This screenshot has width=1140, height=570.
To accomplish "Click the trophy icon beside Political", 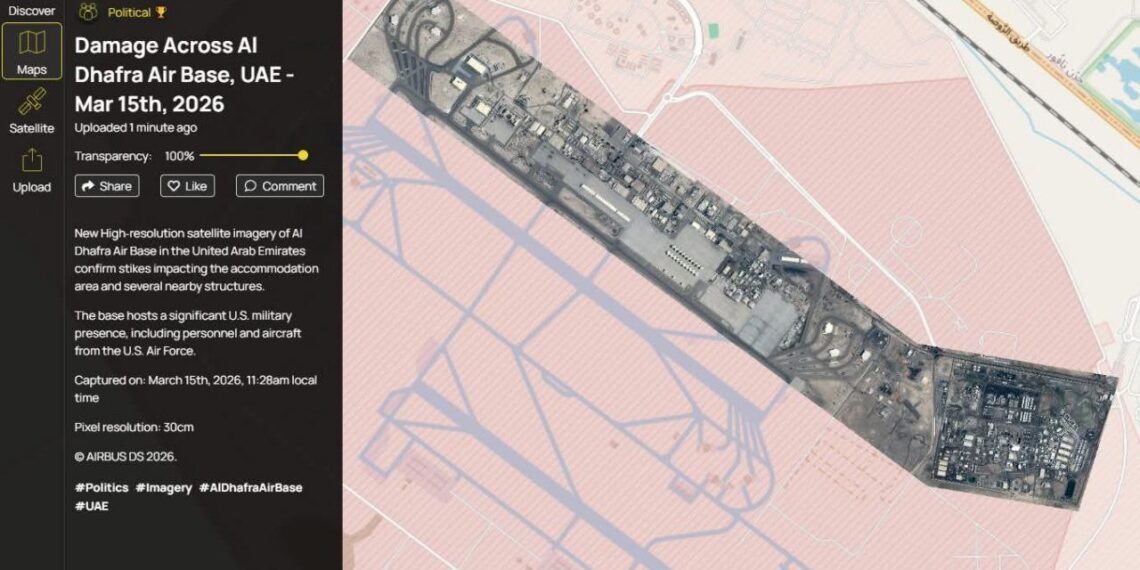I will point(161,12).
